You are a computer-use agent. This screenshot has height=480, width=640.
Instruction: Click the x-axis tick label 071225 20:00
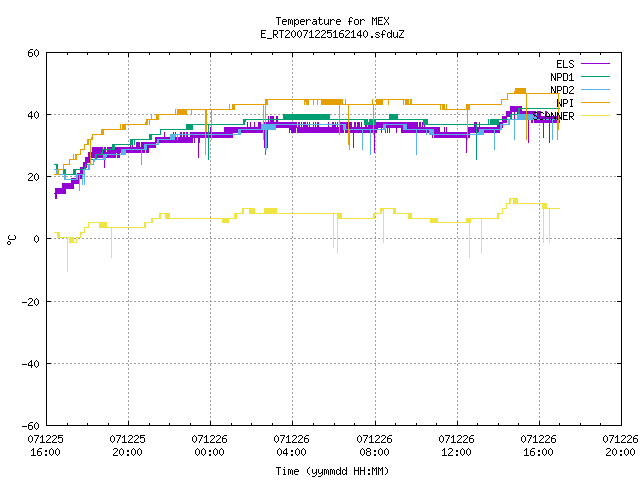click(x=127, y=446)
